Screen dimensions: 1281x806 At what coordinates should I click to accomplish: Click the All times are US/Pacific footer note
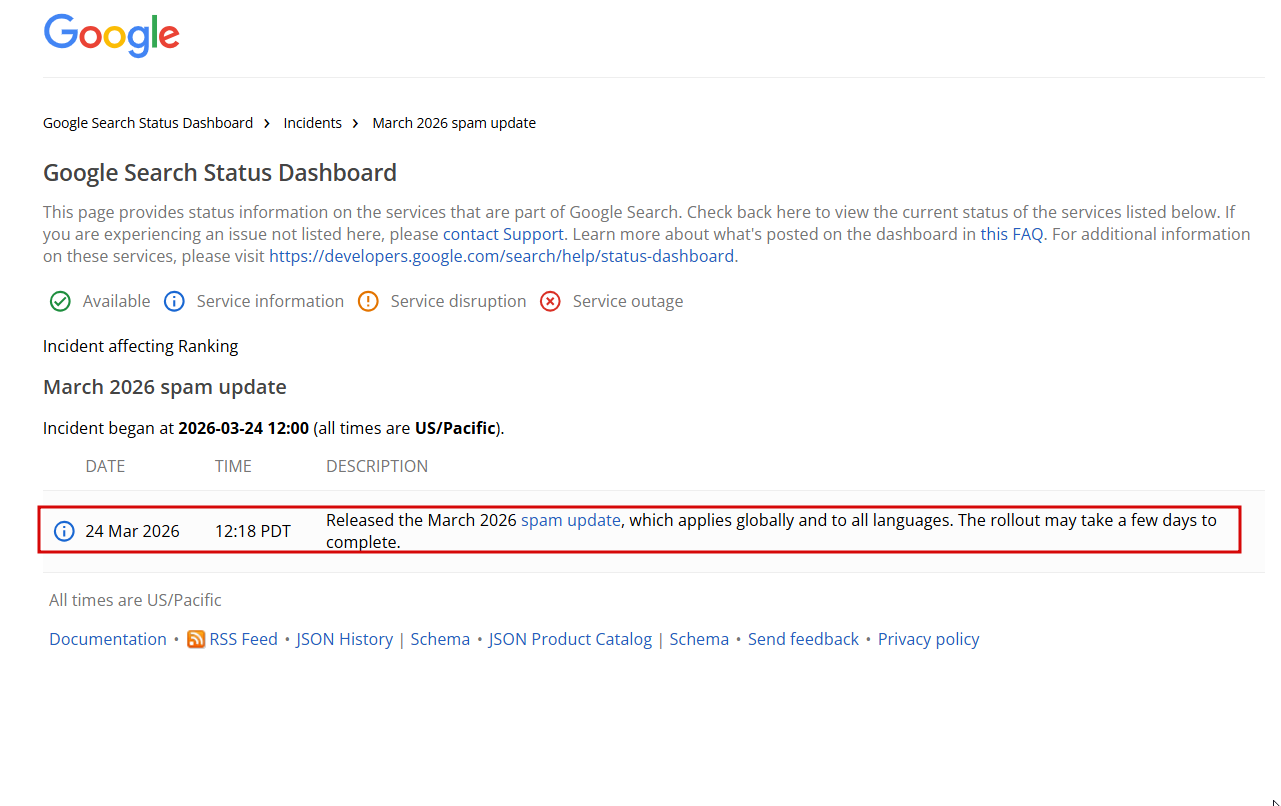[135, 600]
